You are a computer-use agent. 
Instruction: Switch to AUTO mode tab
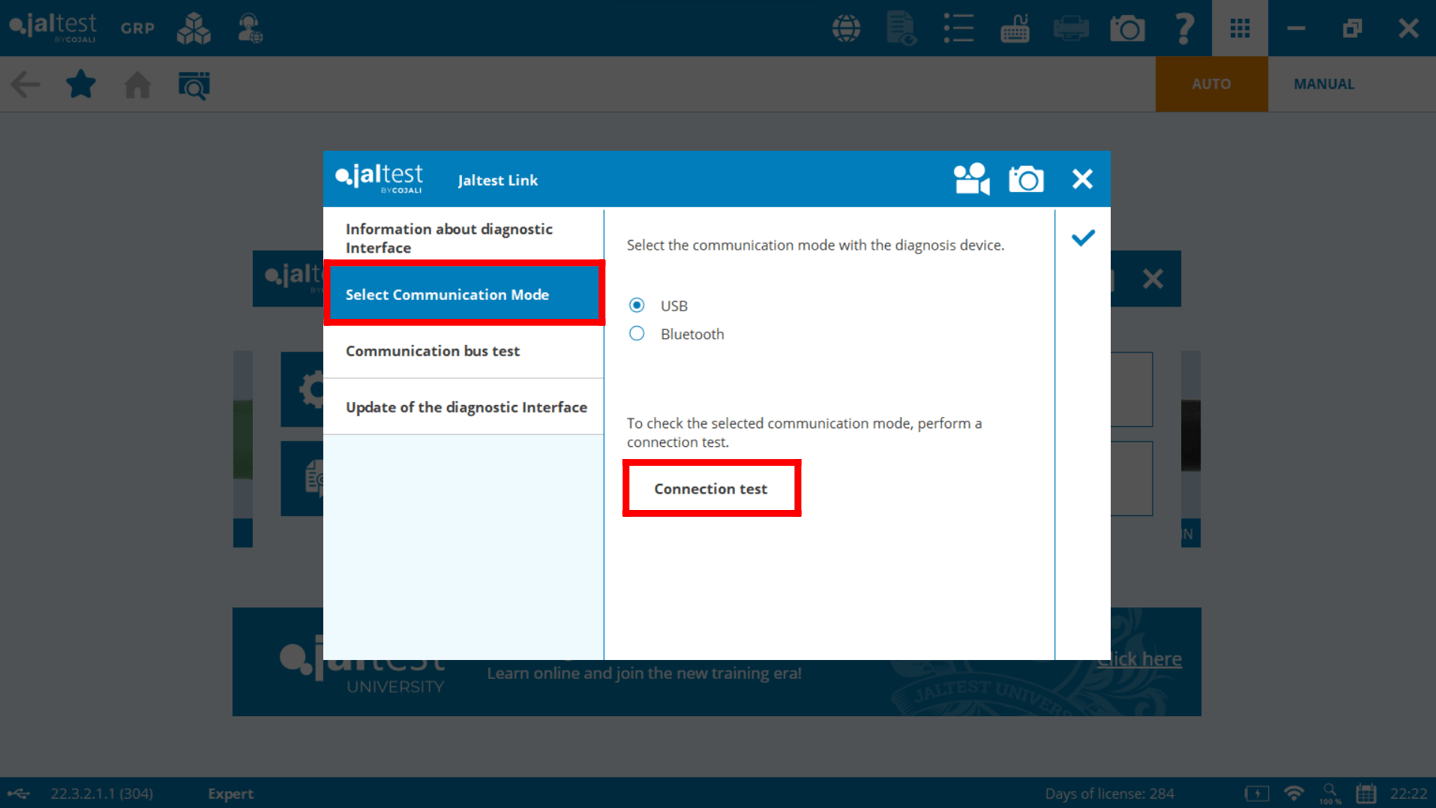click(x=1211, y=84)
